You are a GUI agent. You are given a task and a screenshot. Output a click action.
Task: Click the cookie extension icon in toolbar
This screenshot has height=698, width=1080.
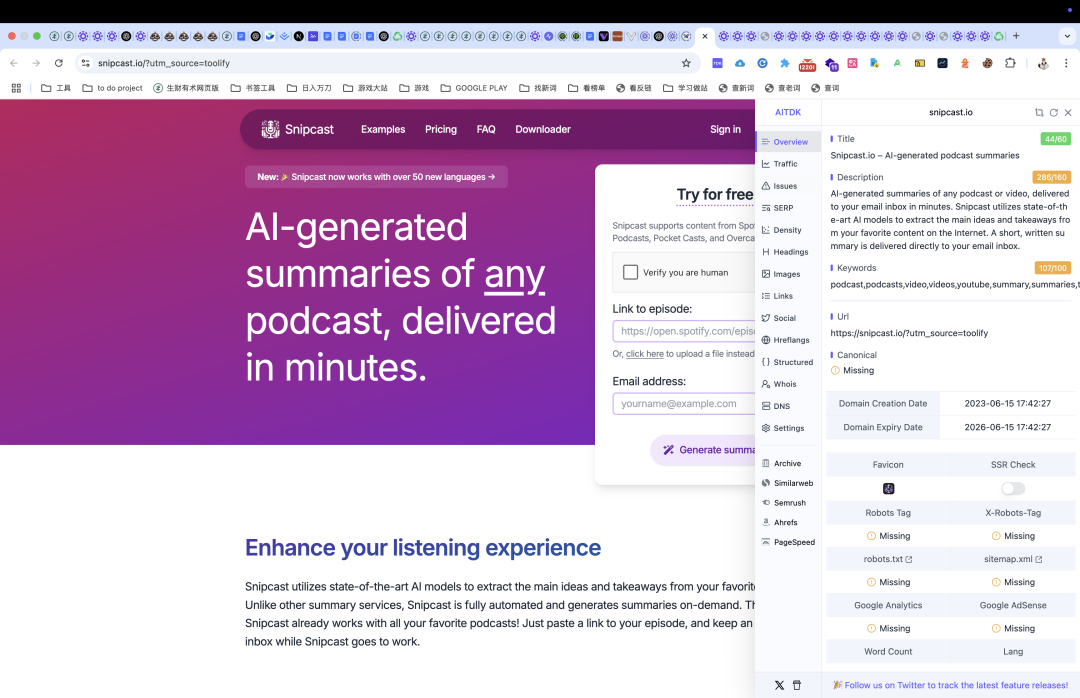pos(988,63)
